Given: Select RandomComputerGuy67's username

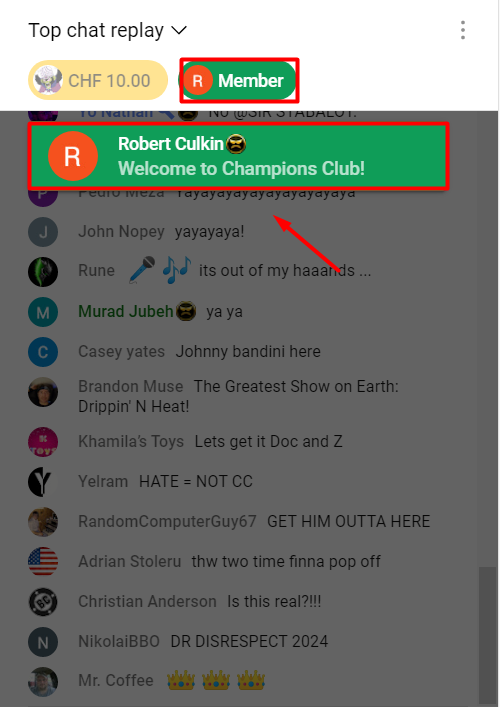Looking at the screenshot, I should 167,521.
